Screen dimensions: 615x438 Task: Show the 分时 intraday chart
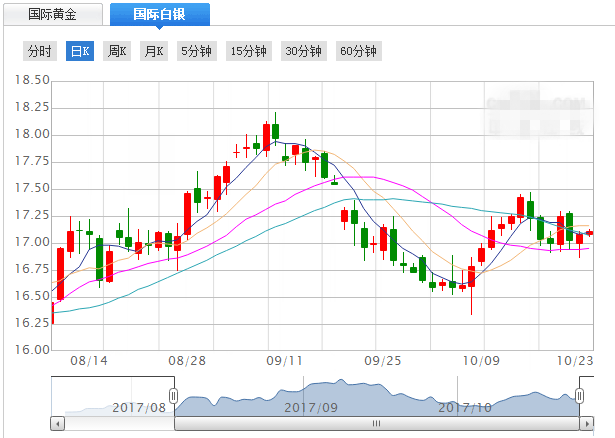click(x=40, y=51)
